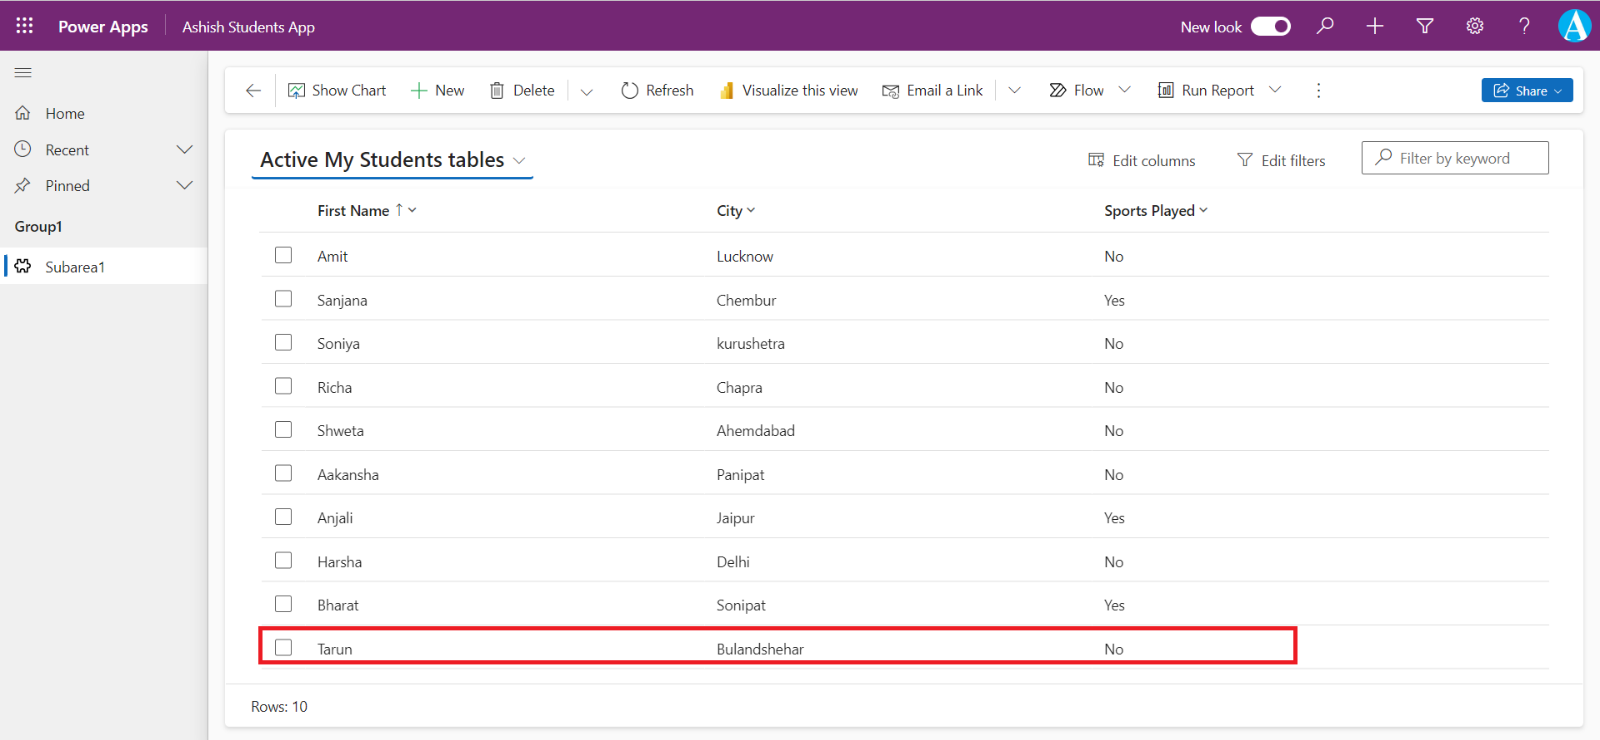
Task: Toggle the New look switch
Action: [x=1271, y=26]
